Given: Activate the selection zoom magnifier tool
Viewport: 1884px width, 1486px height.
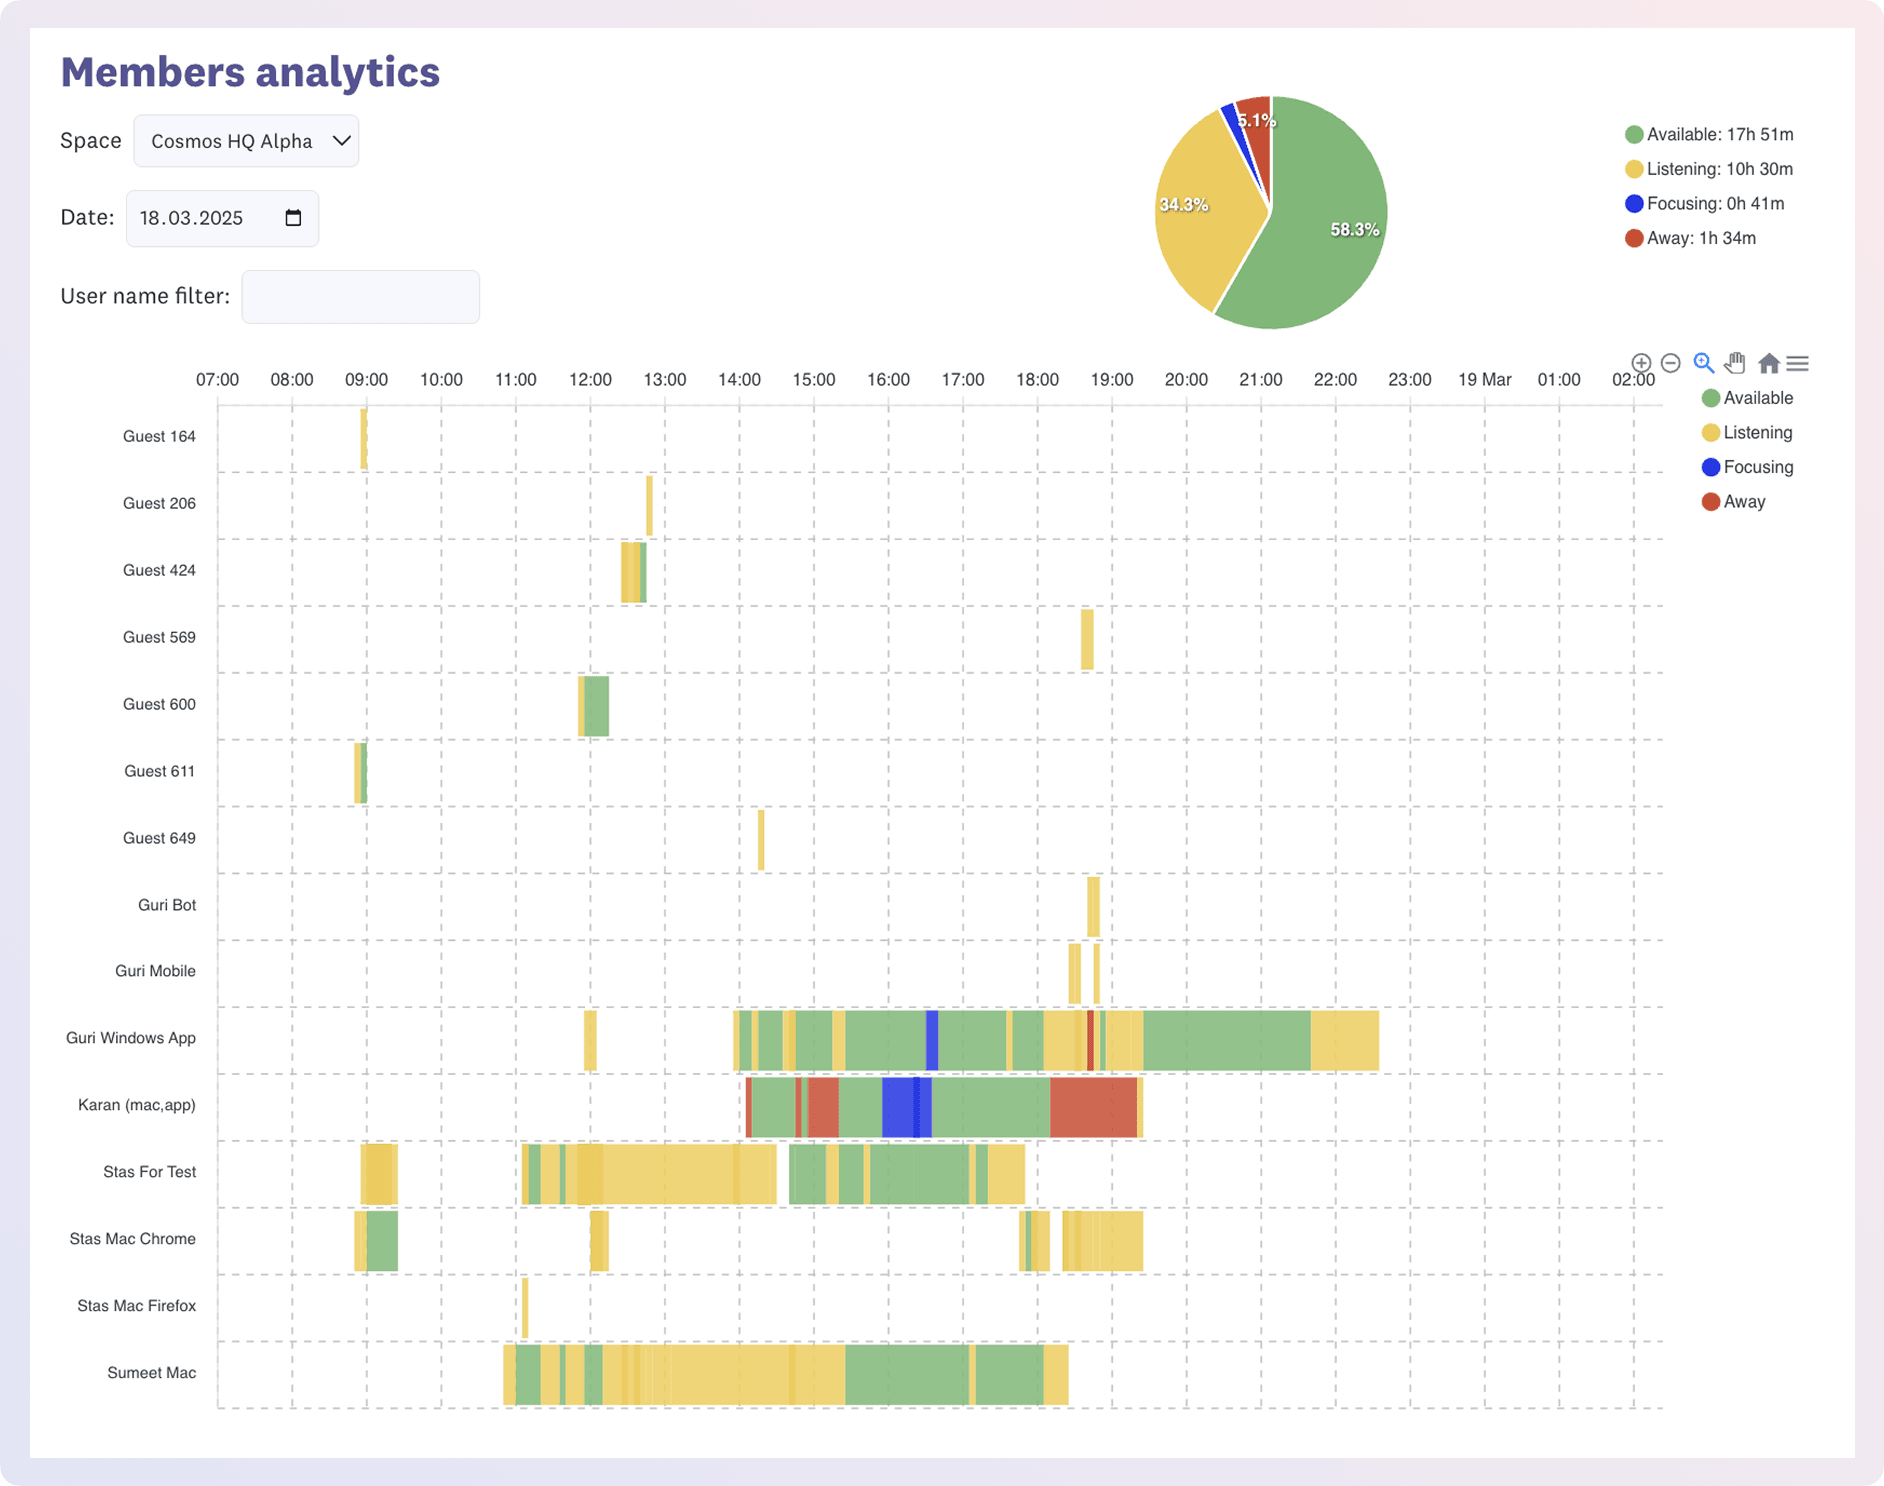Looking at the screenshot, I should 1703,363.
